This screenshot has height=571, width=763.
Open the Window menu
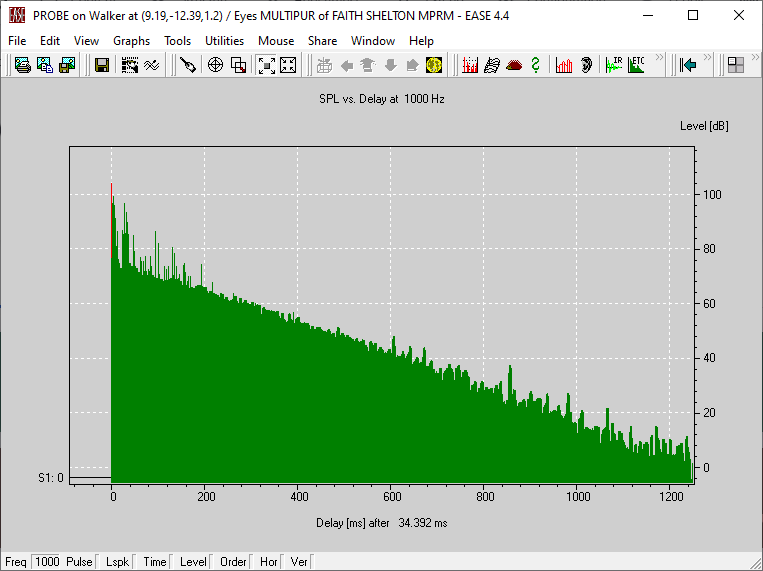click(x=373, y=41)
